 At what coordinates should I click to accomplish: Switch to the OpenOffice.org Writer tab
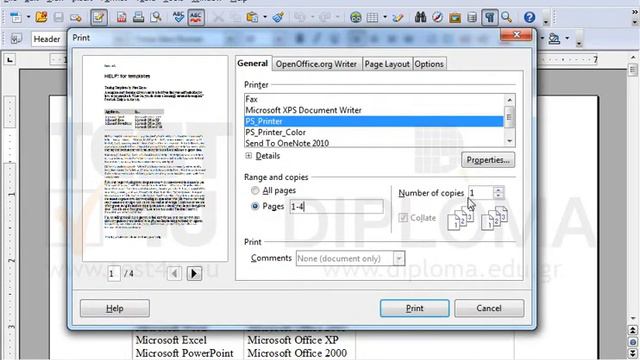click(316, 64)
